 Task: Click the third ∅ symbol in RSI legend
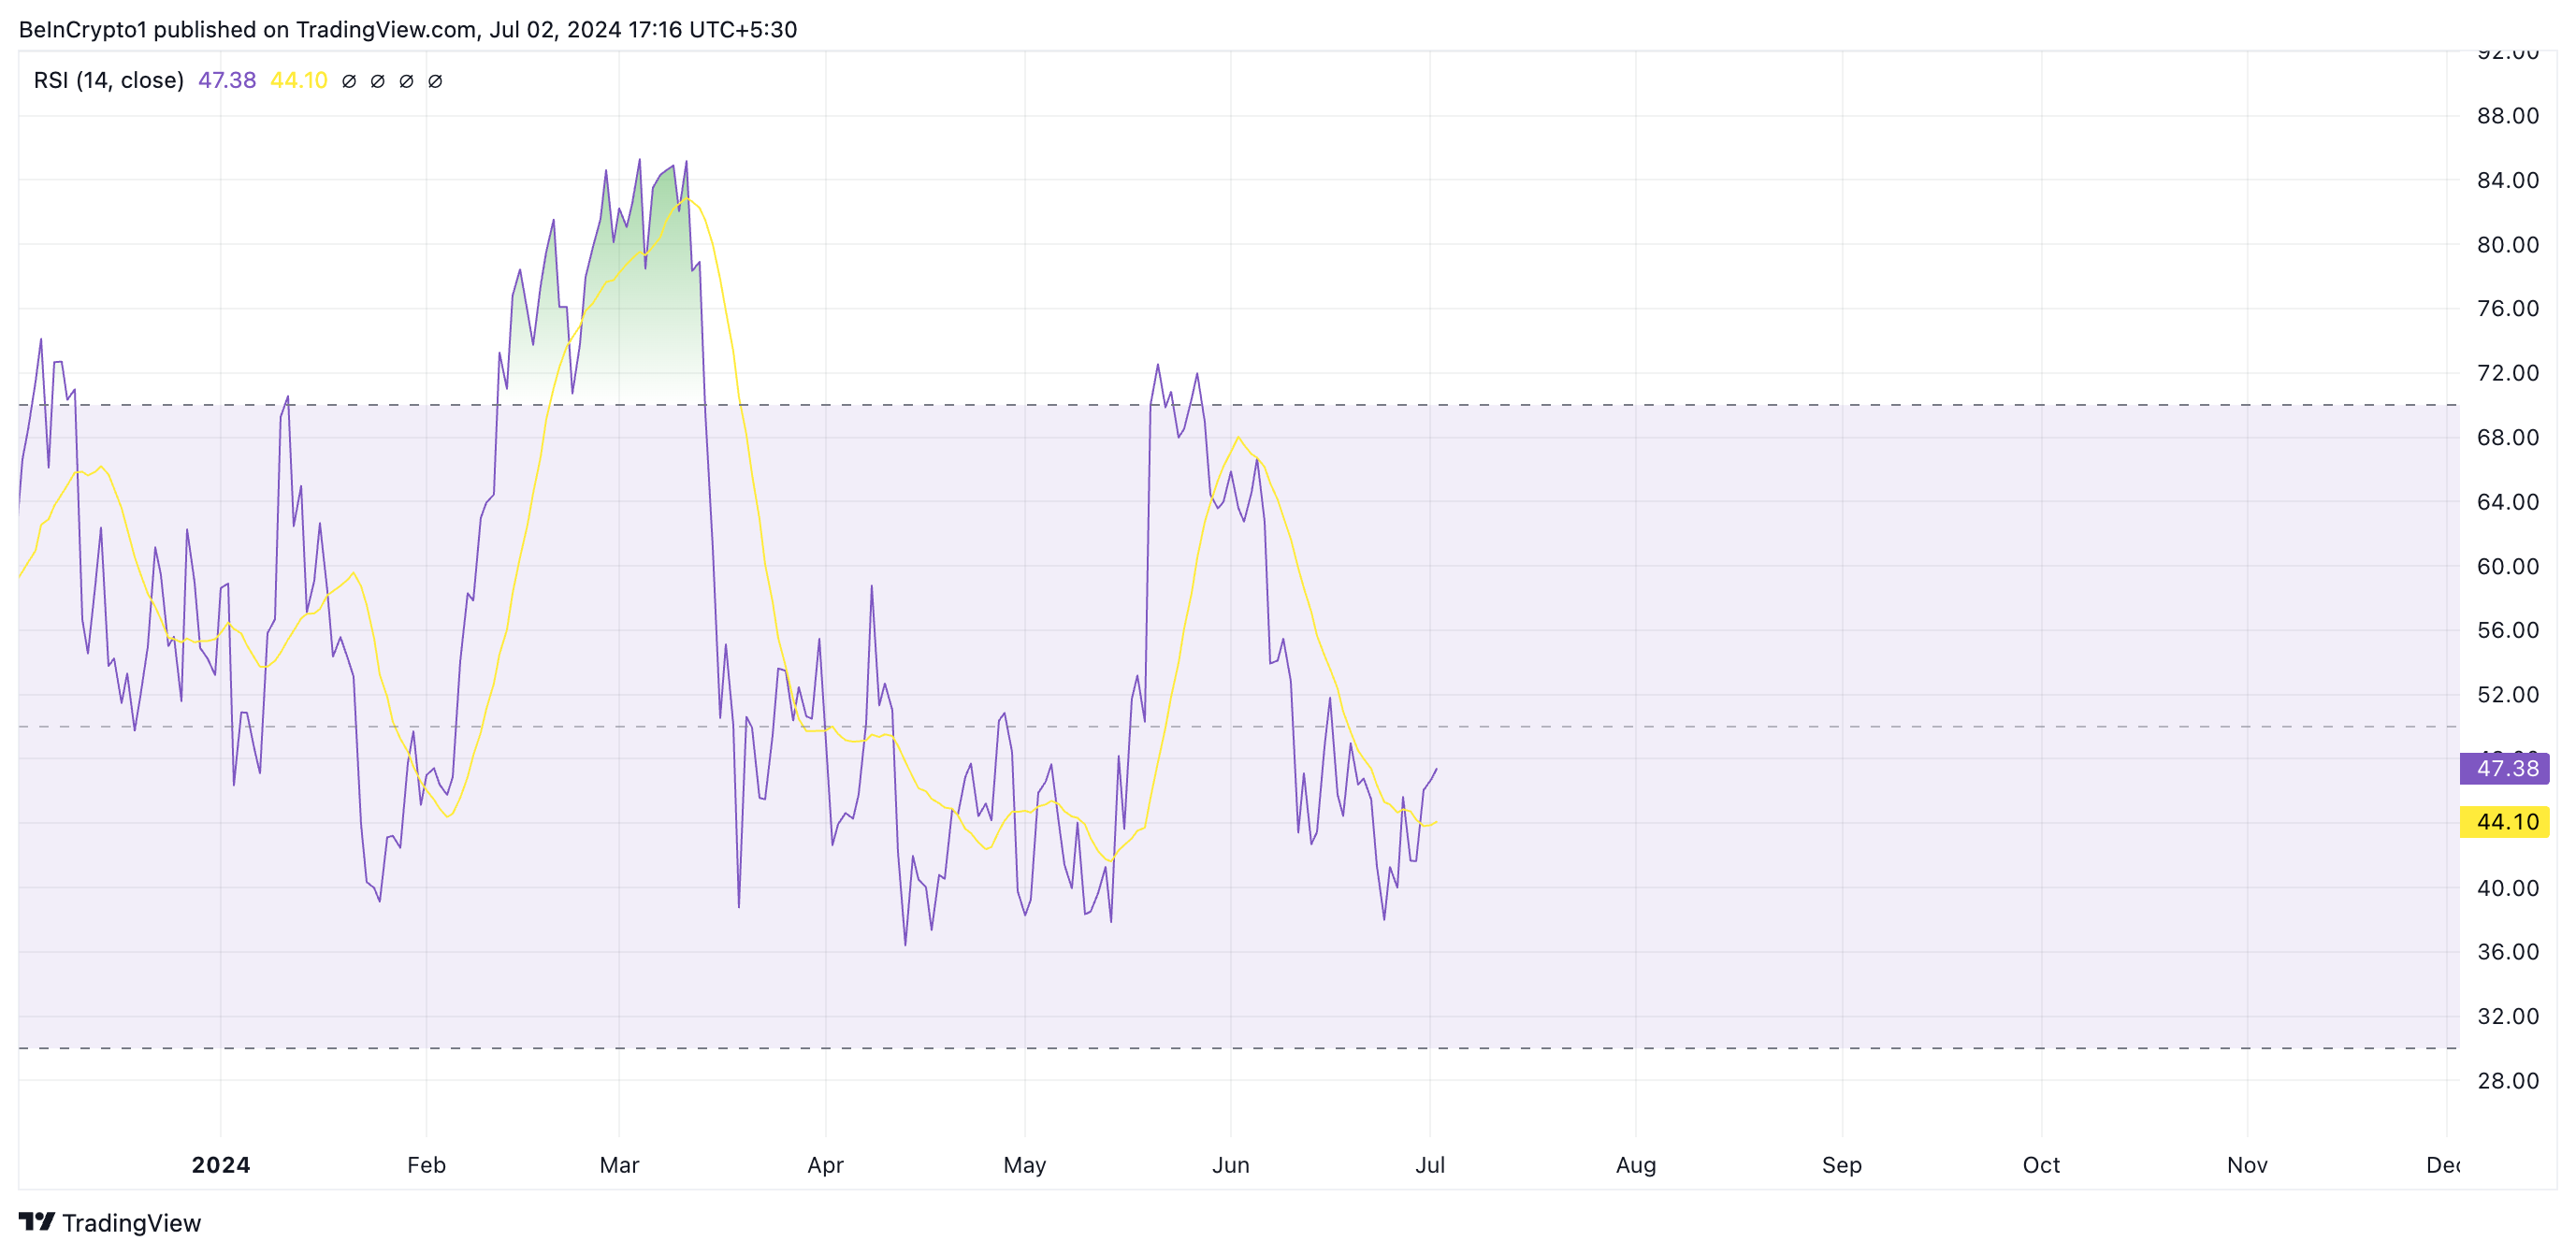point(406,81)
